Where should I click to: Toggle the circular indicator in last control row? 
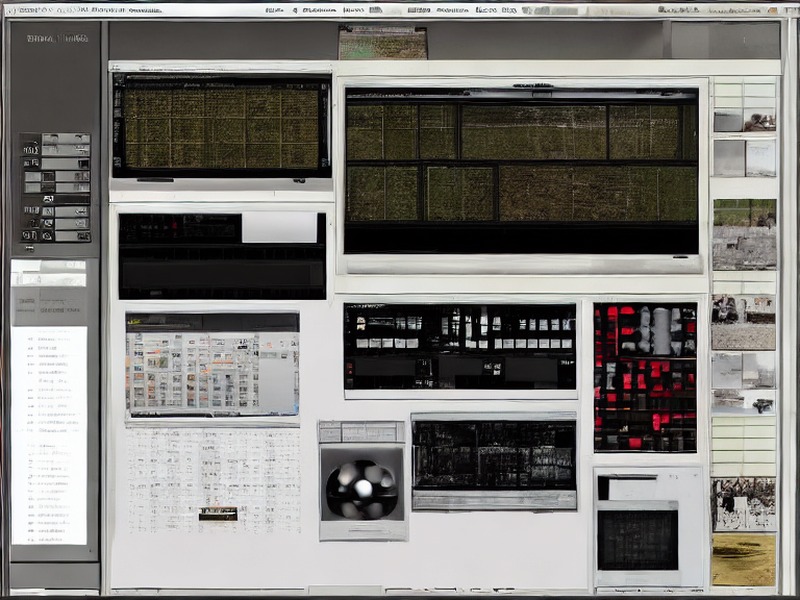pos(30,236)
